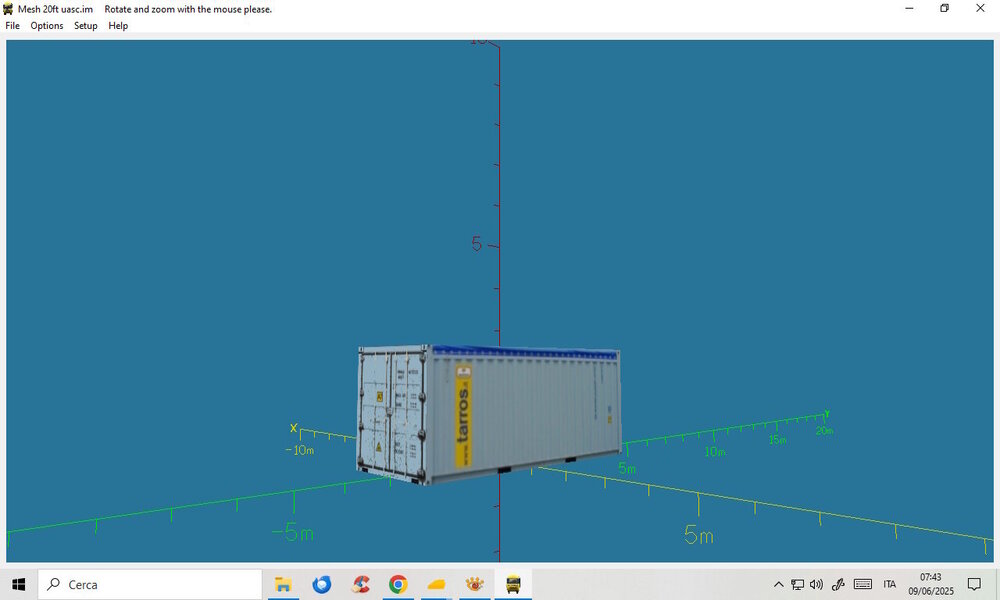This screenshot has height=600, width=1000.
Task: Open Google Chrome from taskbar
Action: (399, 584)
